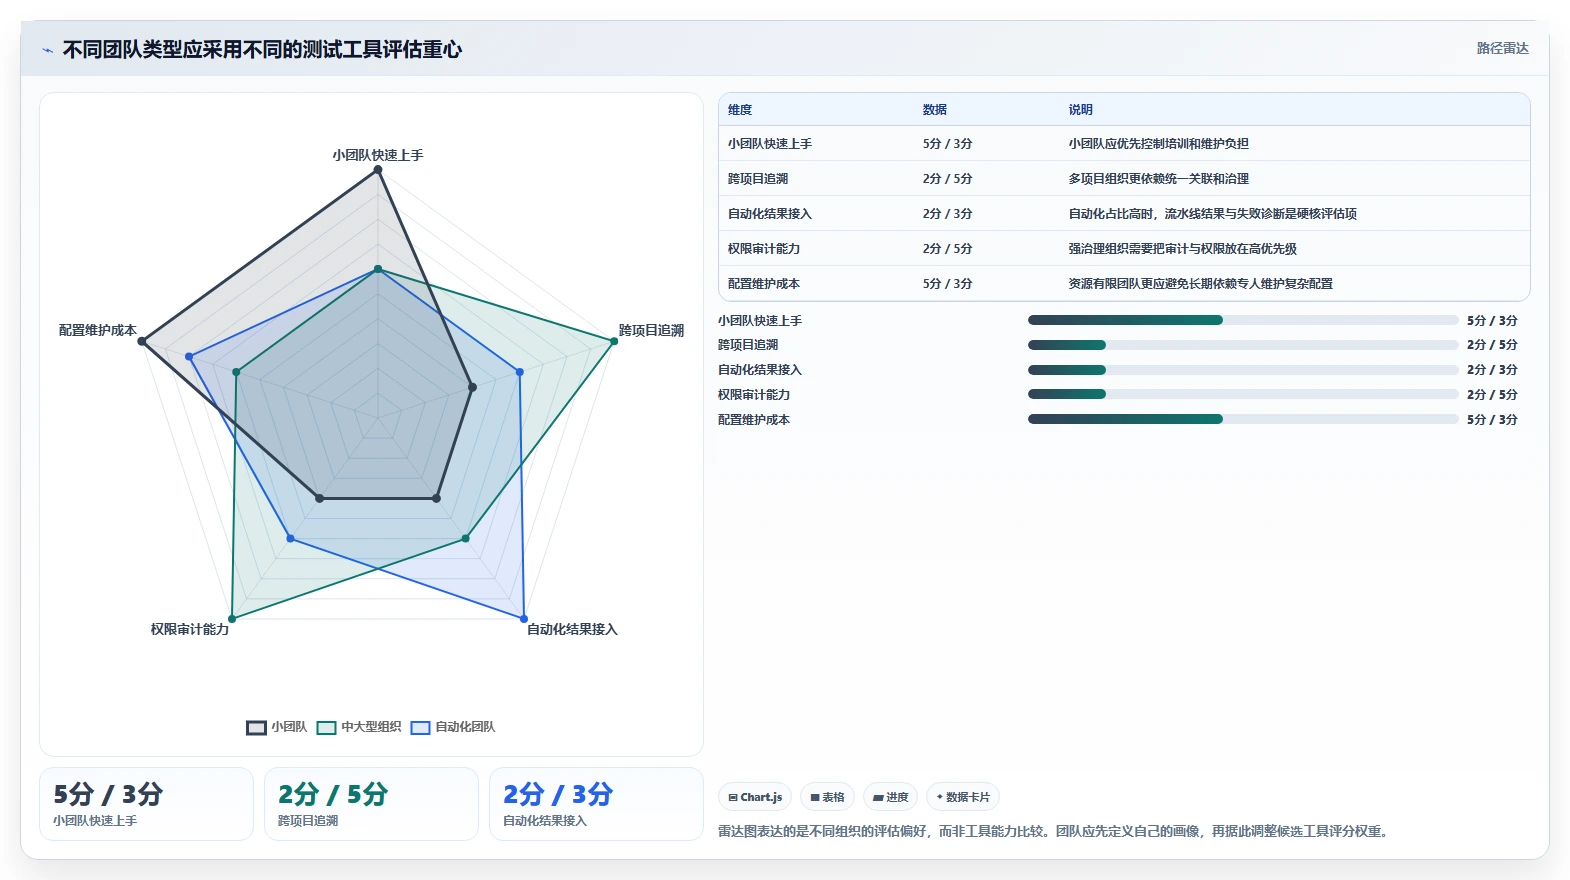Click the 权限审计能力 progress bar
Viewport: 1570px width, 880px height.
[1243, 394]
